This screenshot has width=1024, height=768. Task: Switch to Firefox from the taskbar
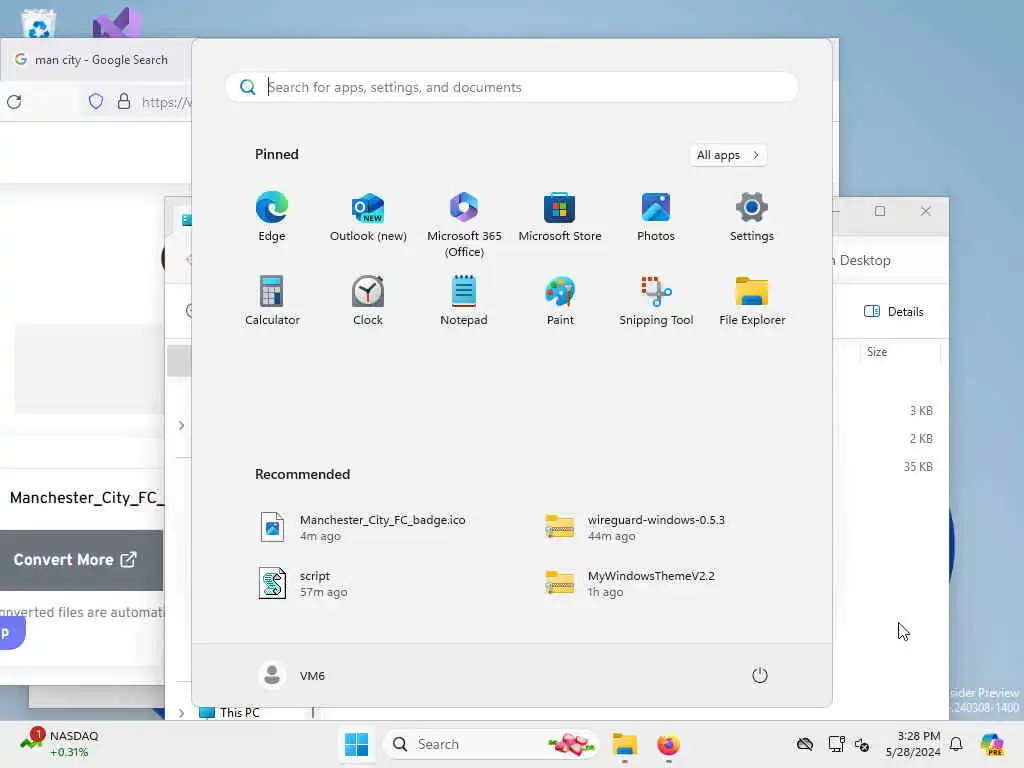[x=668, y=744]
